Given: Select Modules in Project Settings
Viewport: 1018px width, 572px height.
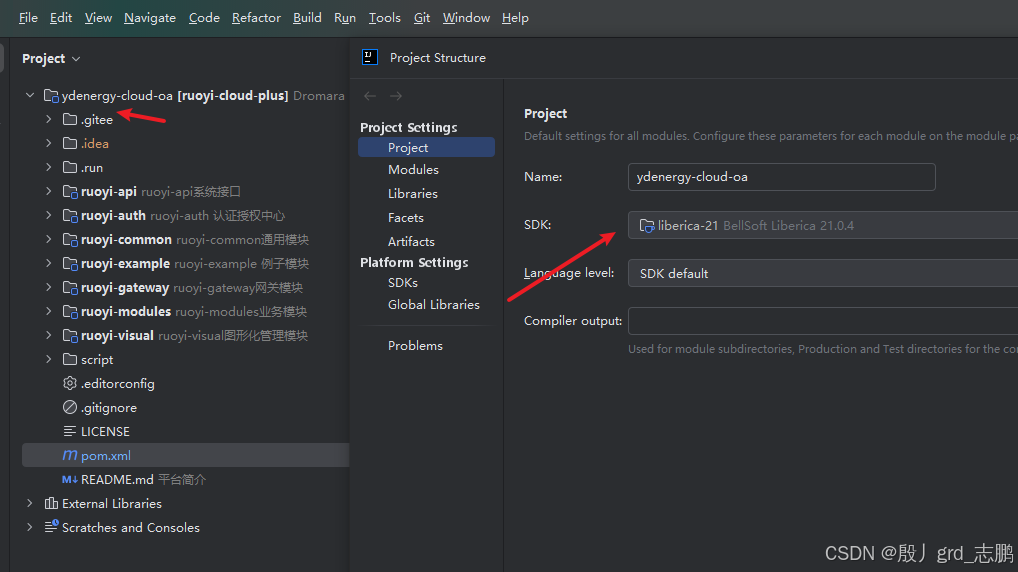Looking at the screenshot, I should 414,169.
